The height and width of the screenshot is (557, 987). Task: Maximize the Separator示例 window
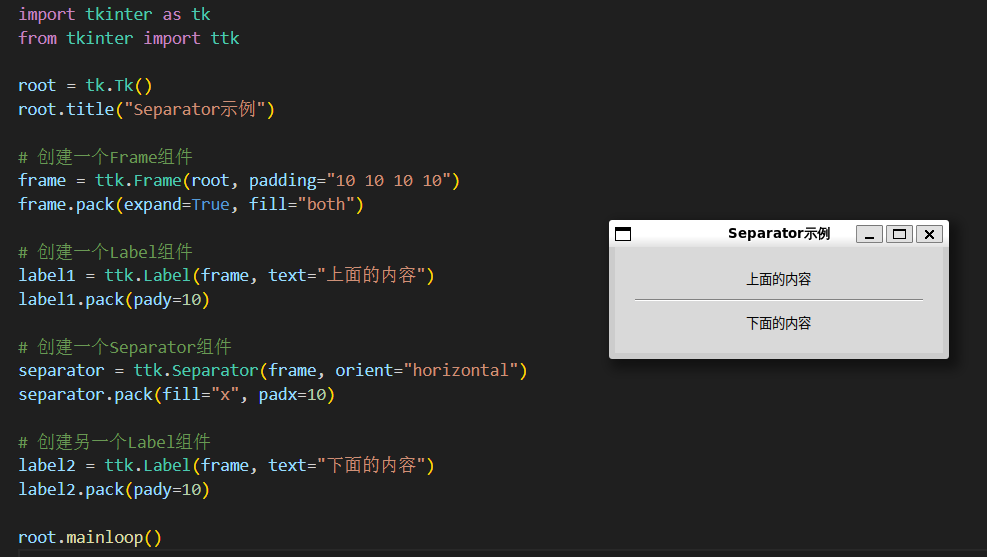(x=900, y=234)
